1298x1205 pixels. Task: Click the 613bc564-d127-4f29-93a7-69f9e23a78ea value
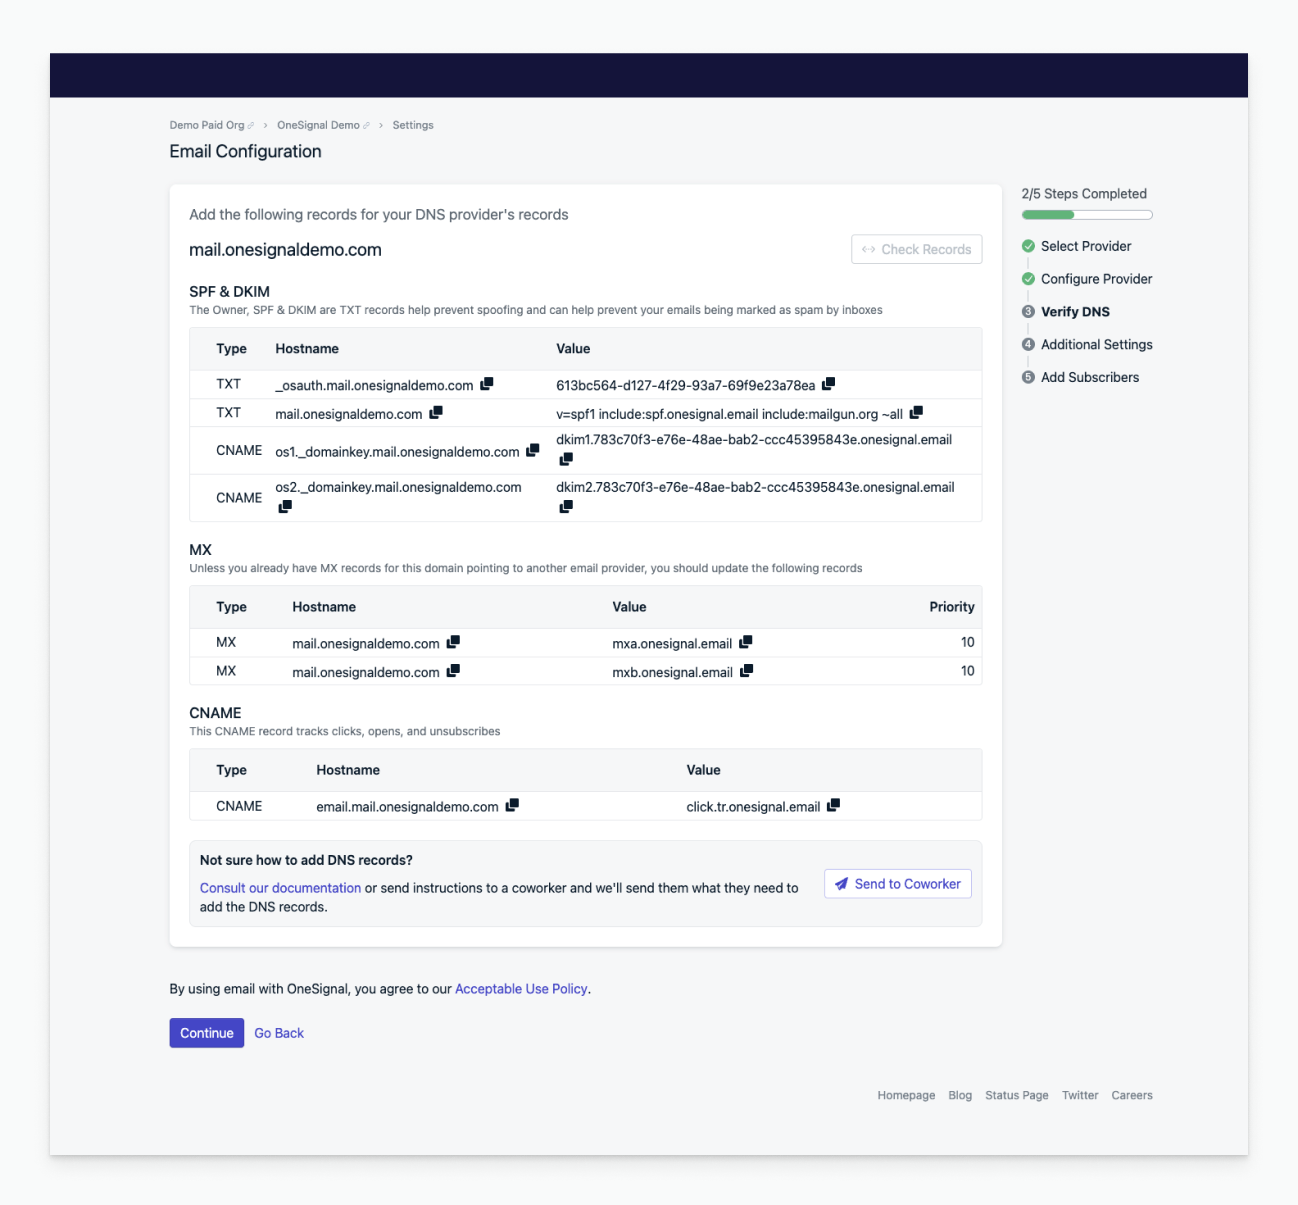(x=686, y=386)
